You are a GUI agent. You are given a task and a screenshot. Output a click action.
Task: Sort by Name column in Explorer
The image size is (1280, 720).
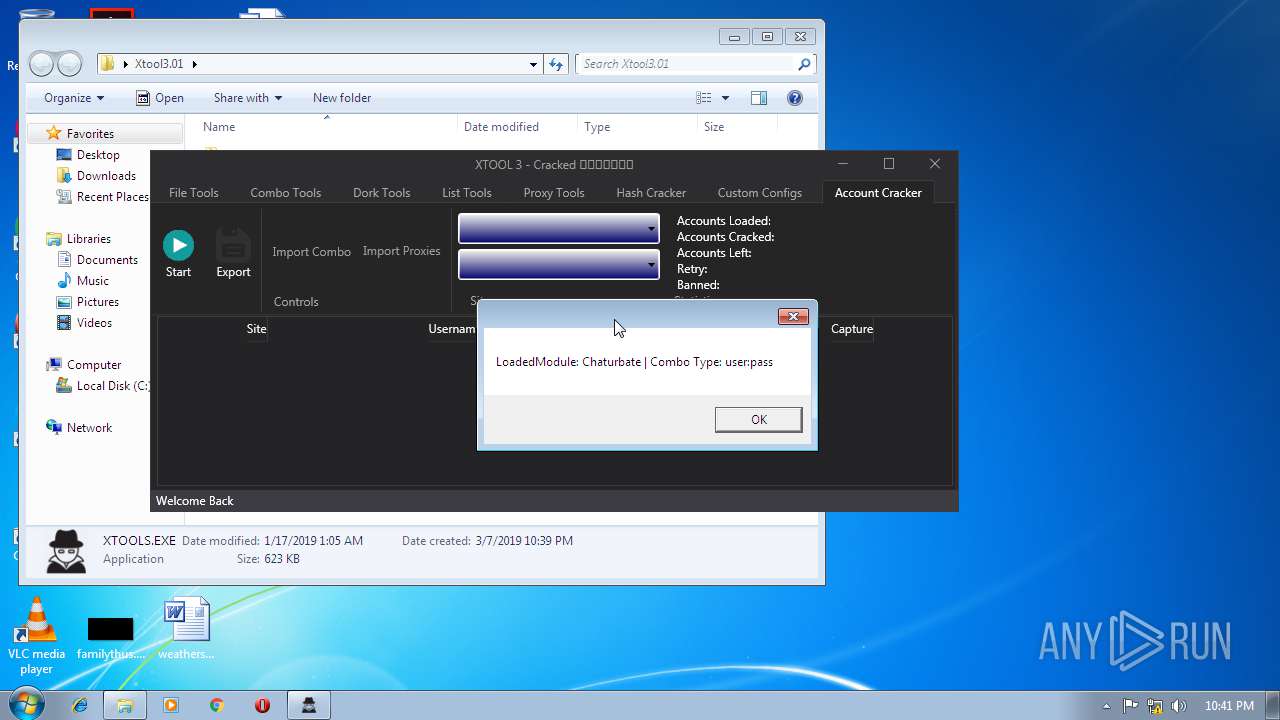[x=219, y=127]
